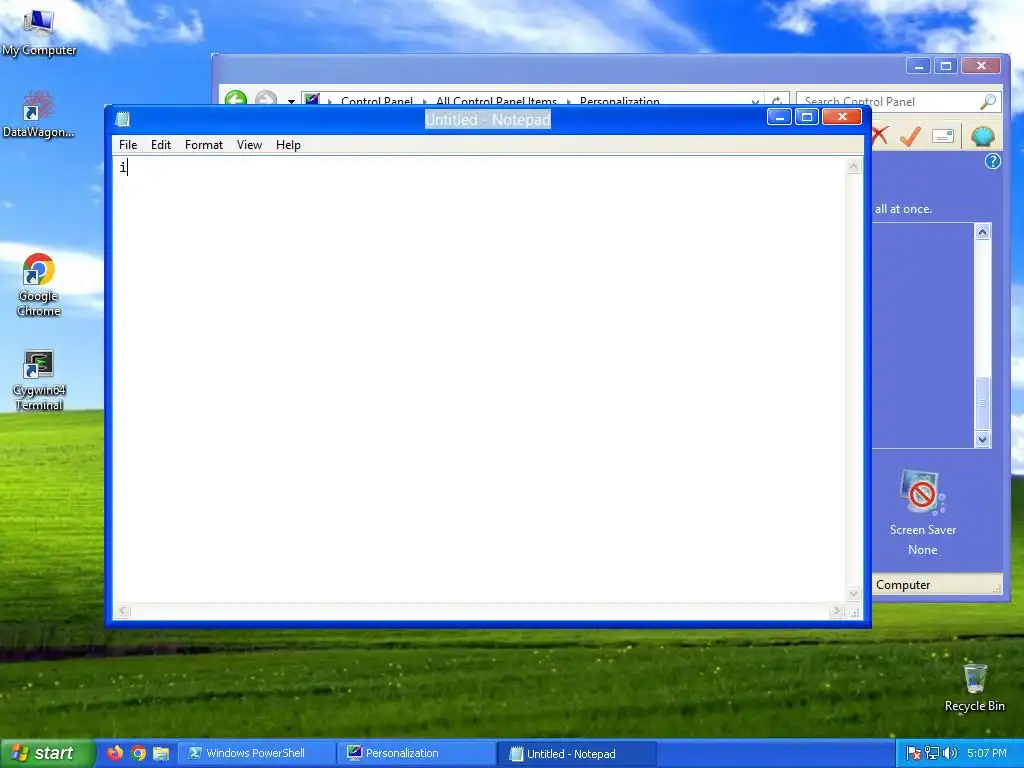
Task: Open file explorer from quick launch bar
Action: click(x=161, y=753)
